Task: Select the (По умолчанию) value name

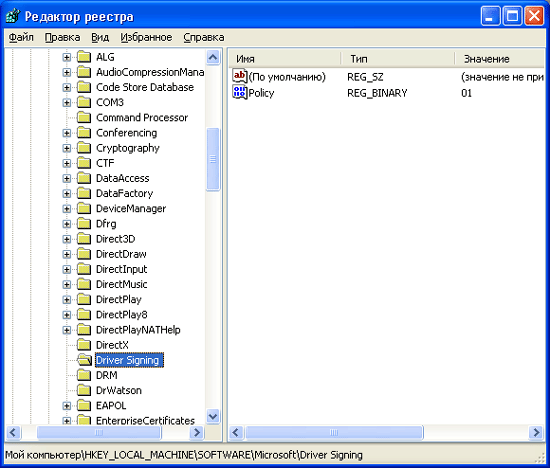Action: click(287, 76)
